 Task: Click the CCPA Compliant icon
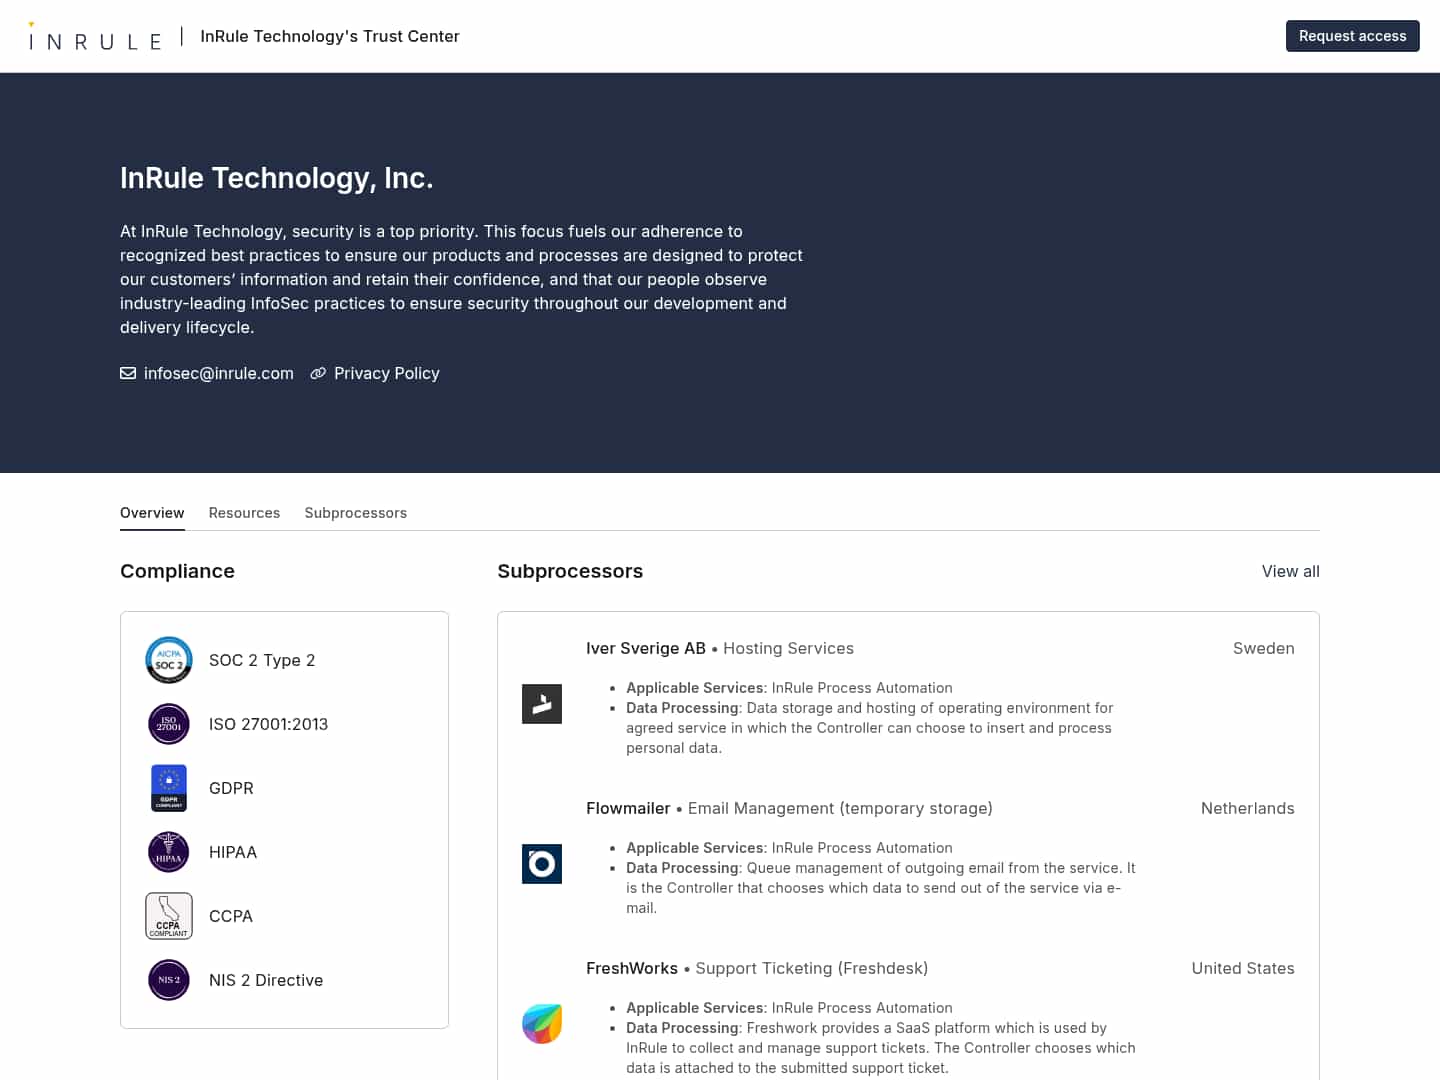168,916
